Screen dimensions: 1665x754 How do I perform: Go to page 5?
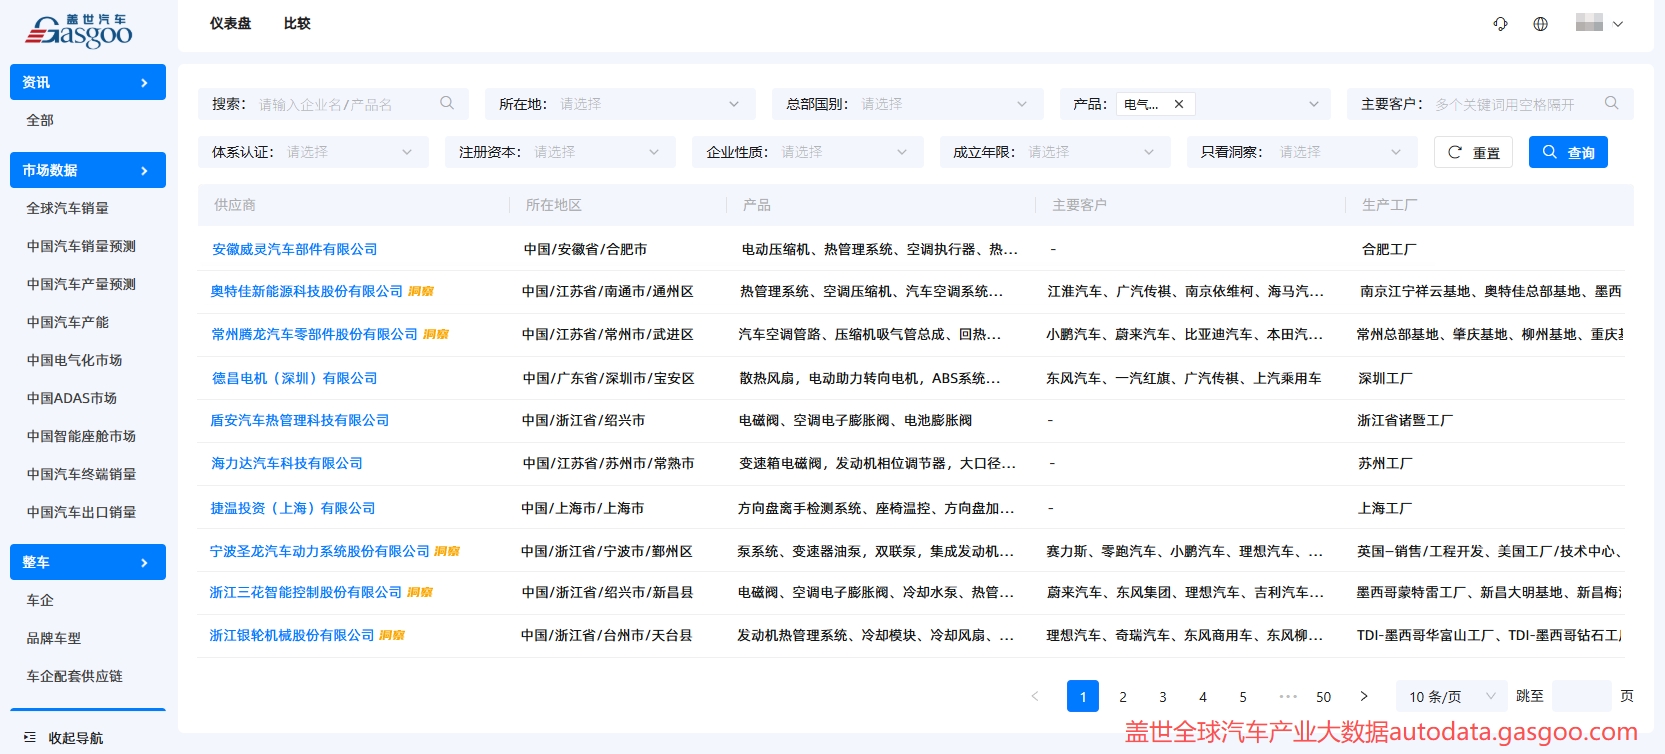tap(1243, 696)
